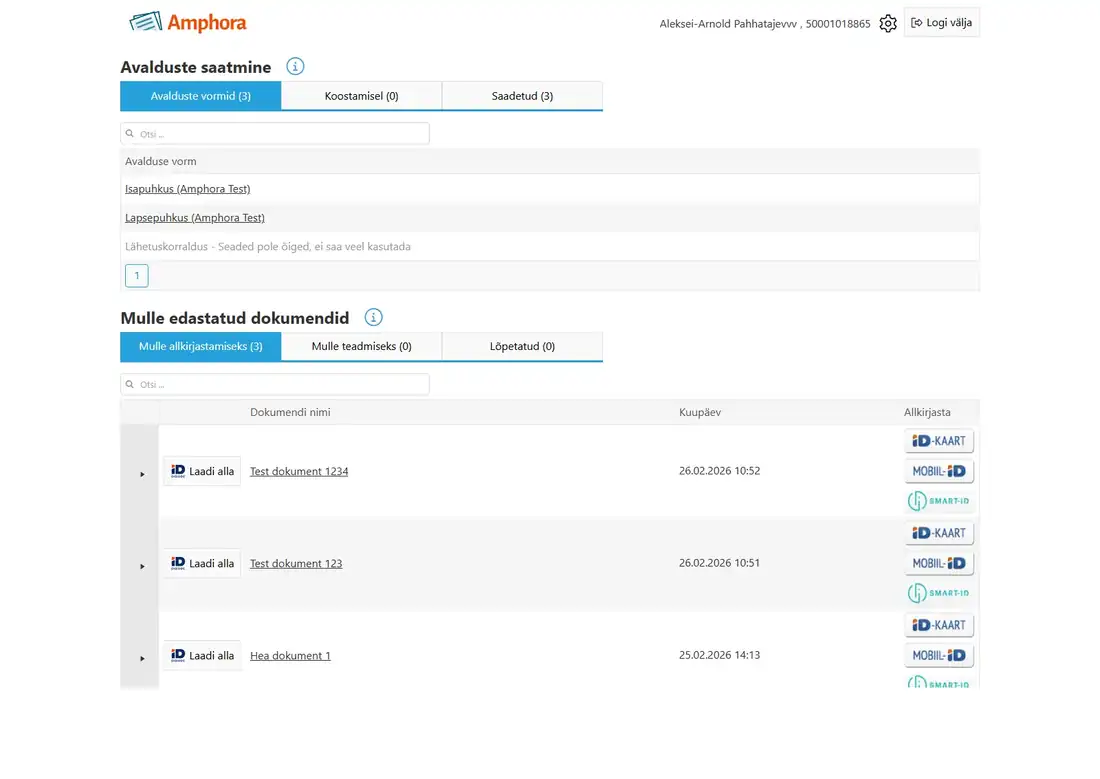This screenshot has height=779, width=1100.
Task: Sign Test dokument 123 with Mobiil-ID
Action: point(939,563)
